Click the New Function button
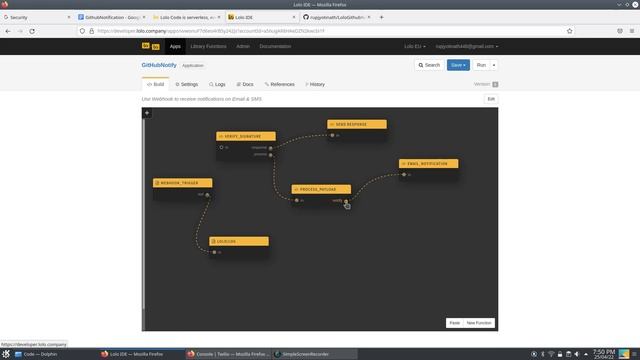 pyautogui.click(x=479, y=323)
